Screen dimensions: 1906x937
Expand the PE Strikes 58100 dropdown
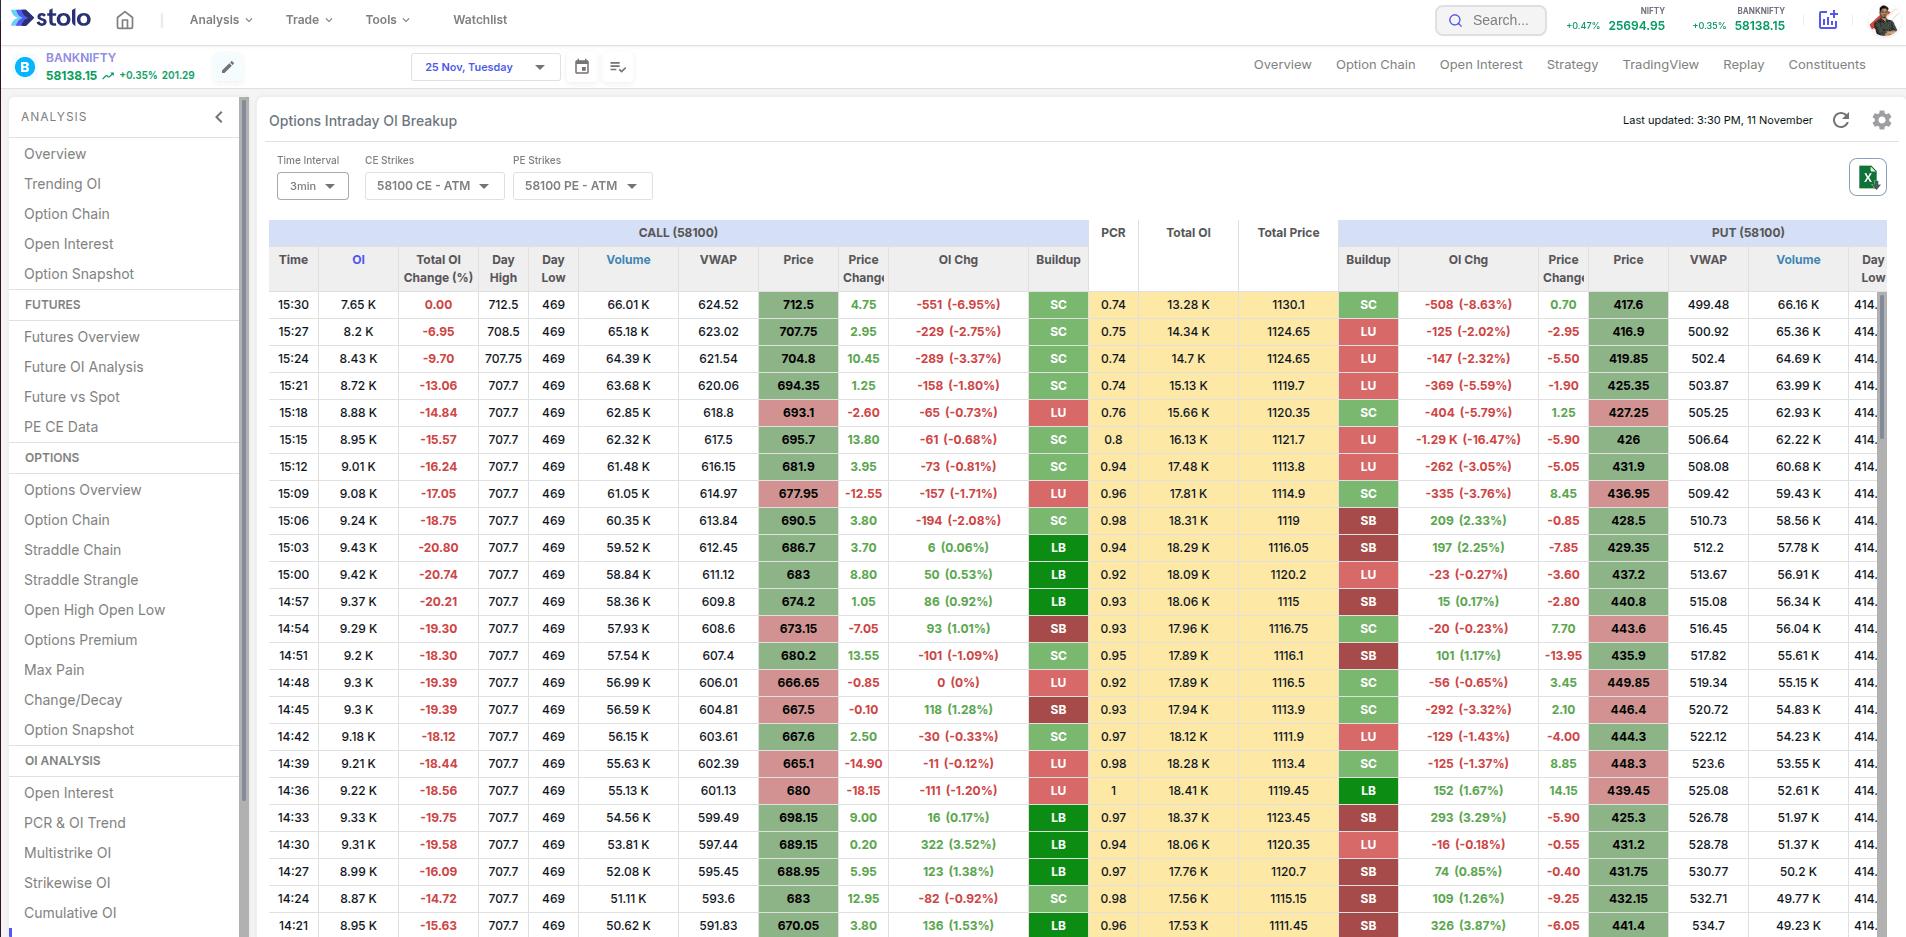pyautogui.click(x=582, y=186)
